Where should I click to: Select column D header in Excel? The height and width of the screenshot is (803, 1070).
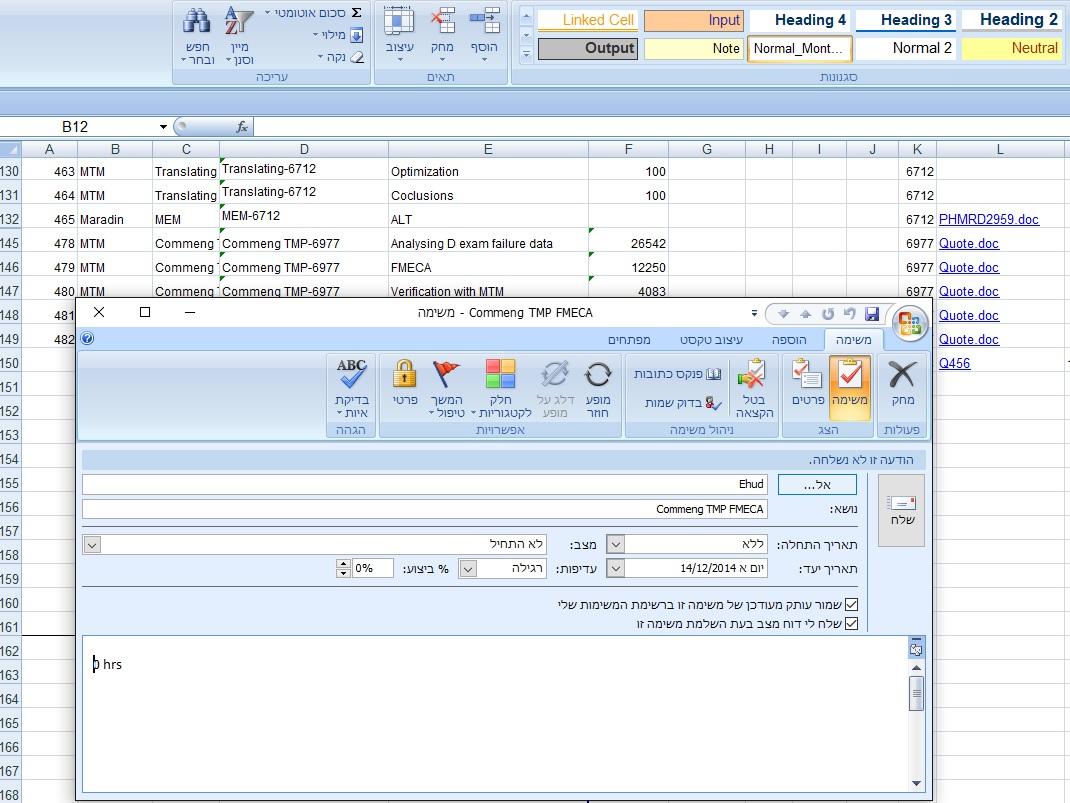point(304,149)
